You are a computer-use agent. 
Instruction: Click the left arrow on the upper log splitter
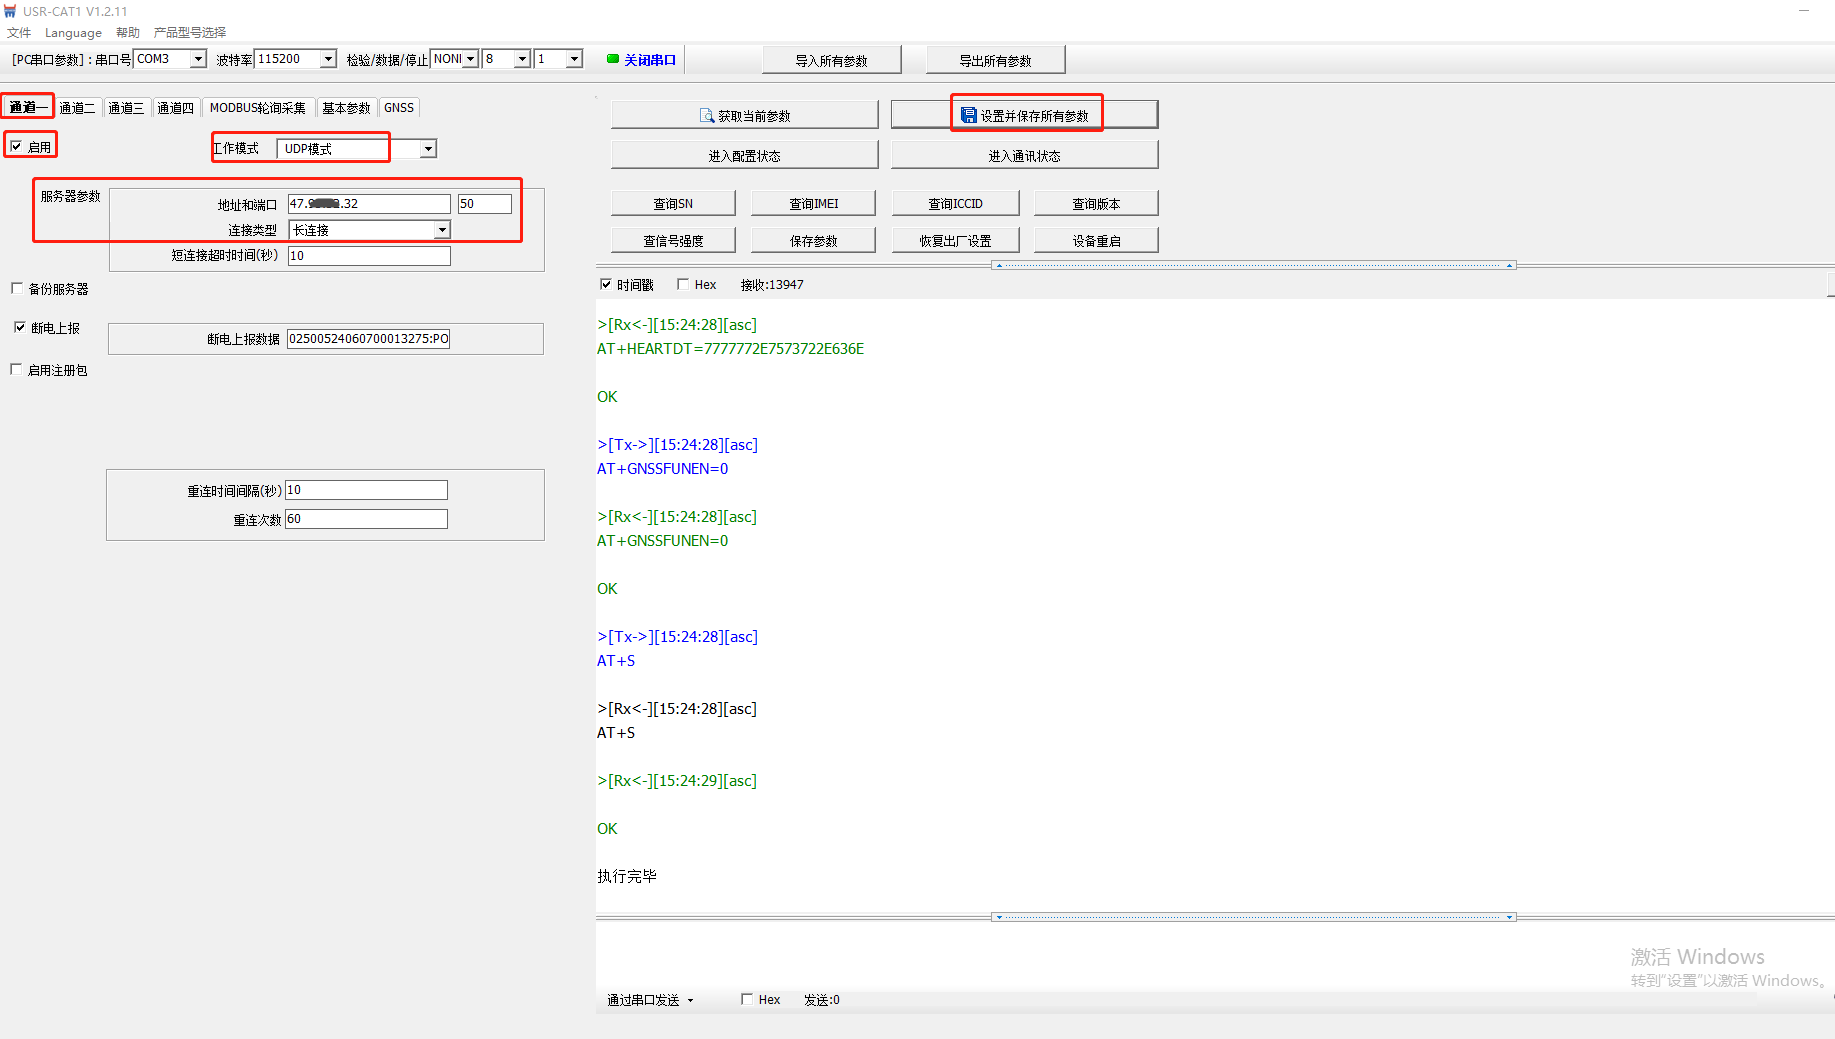click(x=998, y=265)
